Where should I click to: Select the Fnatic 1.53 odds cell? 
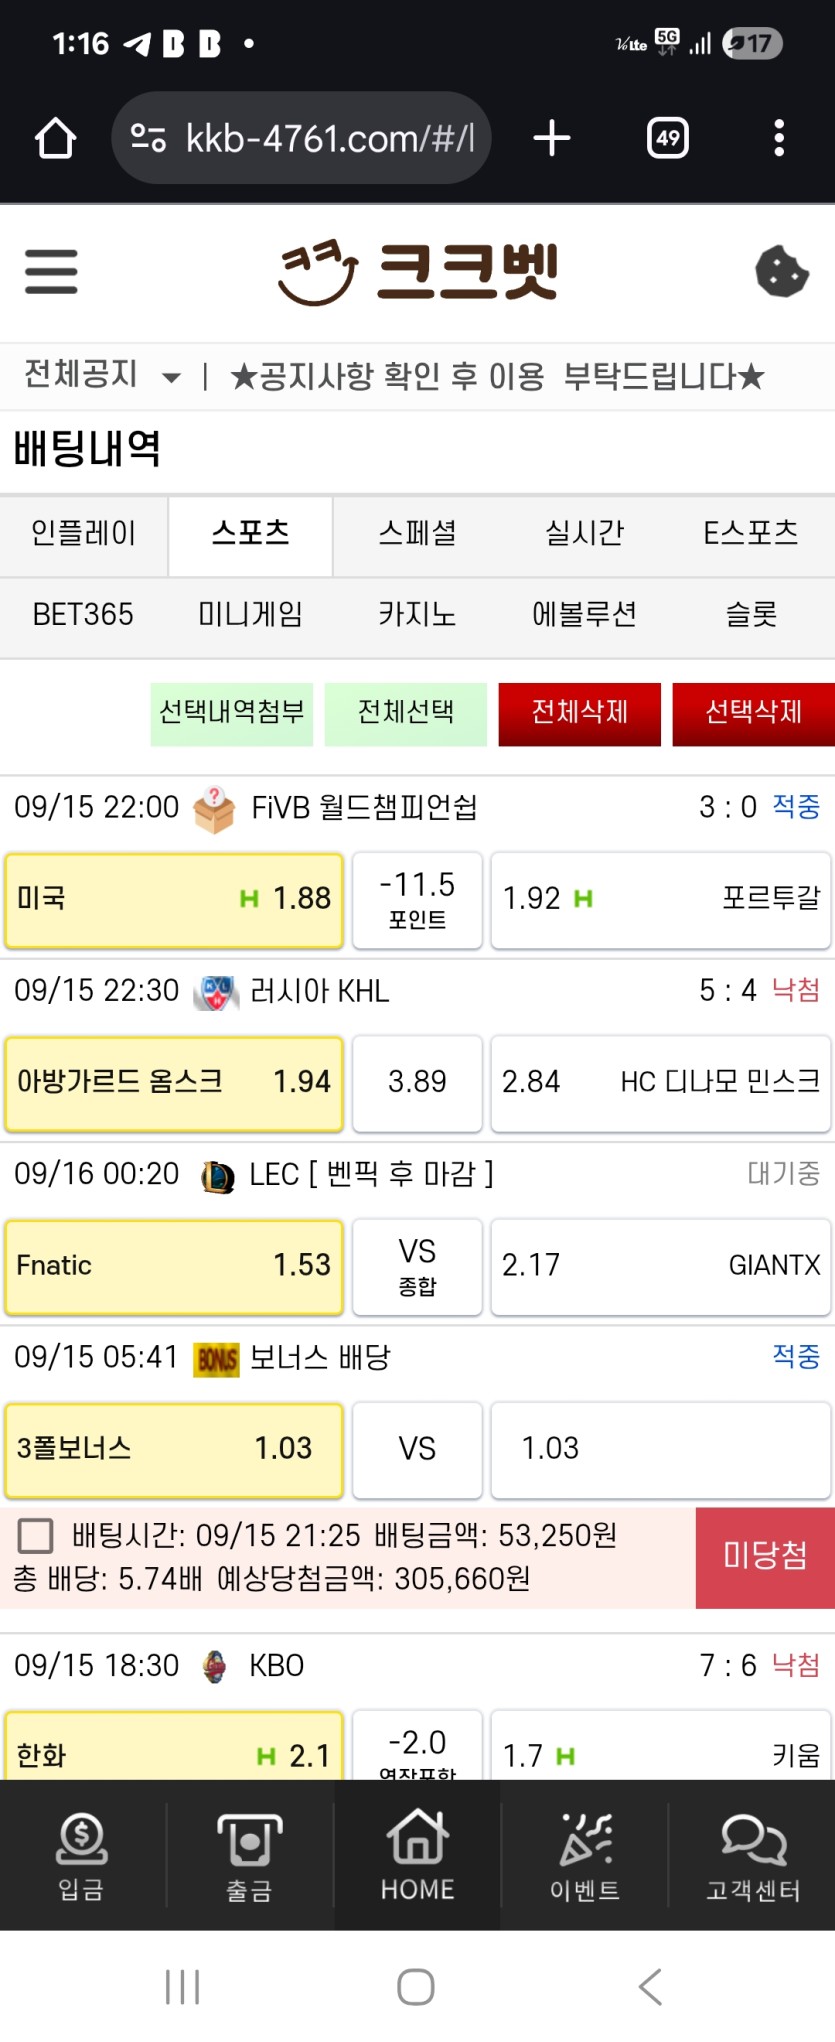click(x=174, y=1266)
